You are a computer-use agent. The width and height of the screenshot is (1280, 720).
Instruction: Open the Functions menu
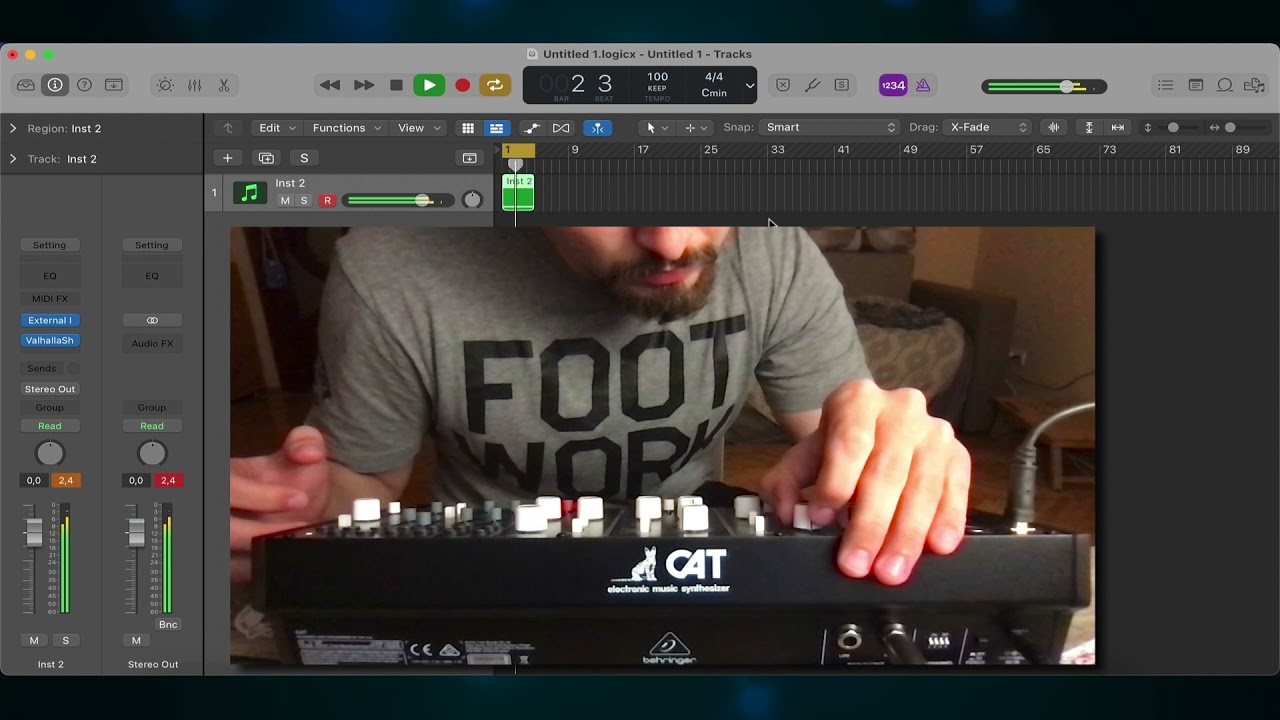346,128
